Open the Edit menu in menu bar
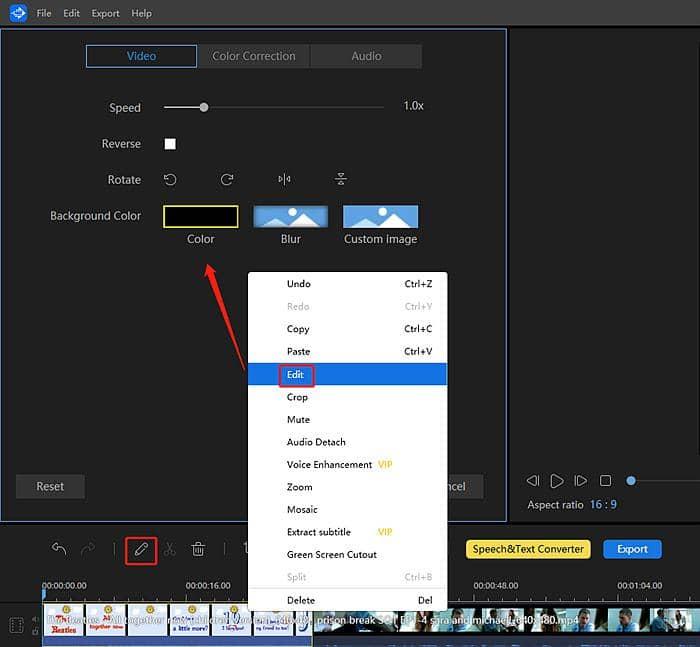The width and height of the screenshot is (700, 647). coord(71,13)
